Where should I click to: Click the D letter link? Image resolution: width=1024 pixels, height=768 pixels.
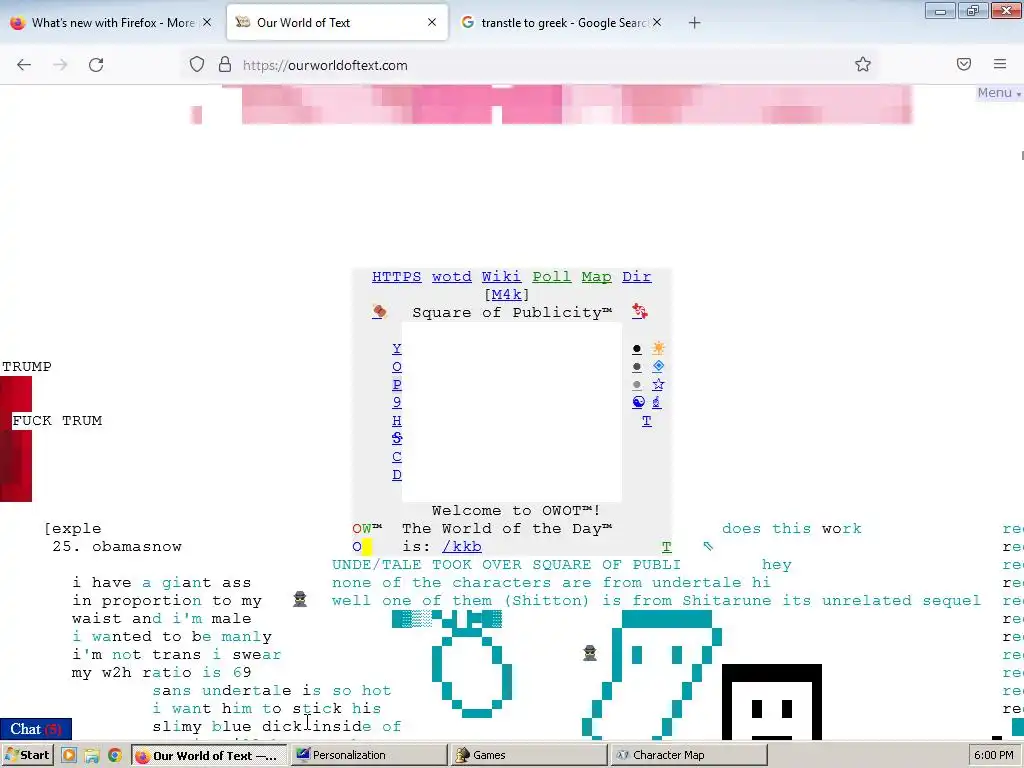[396, 475]
